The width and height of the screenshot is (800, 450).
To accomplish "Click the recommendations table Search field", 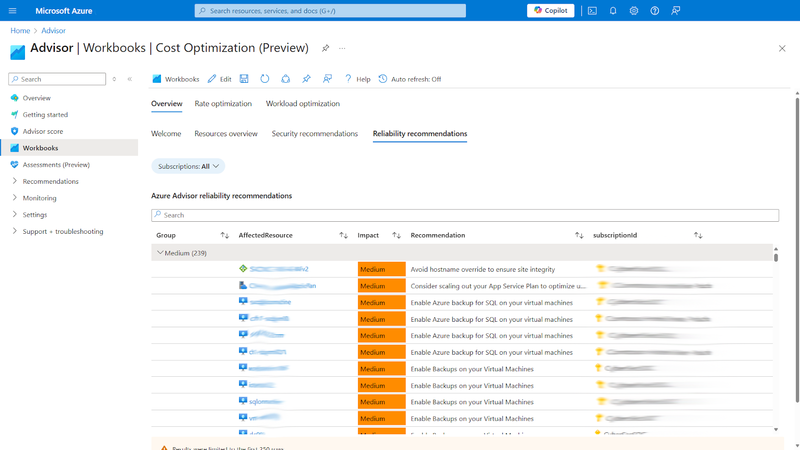I will [465, 215].
